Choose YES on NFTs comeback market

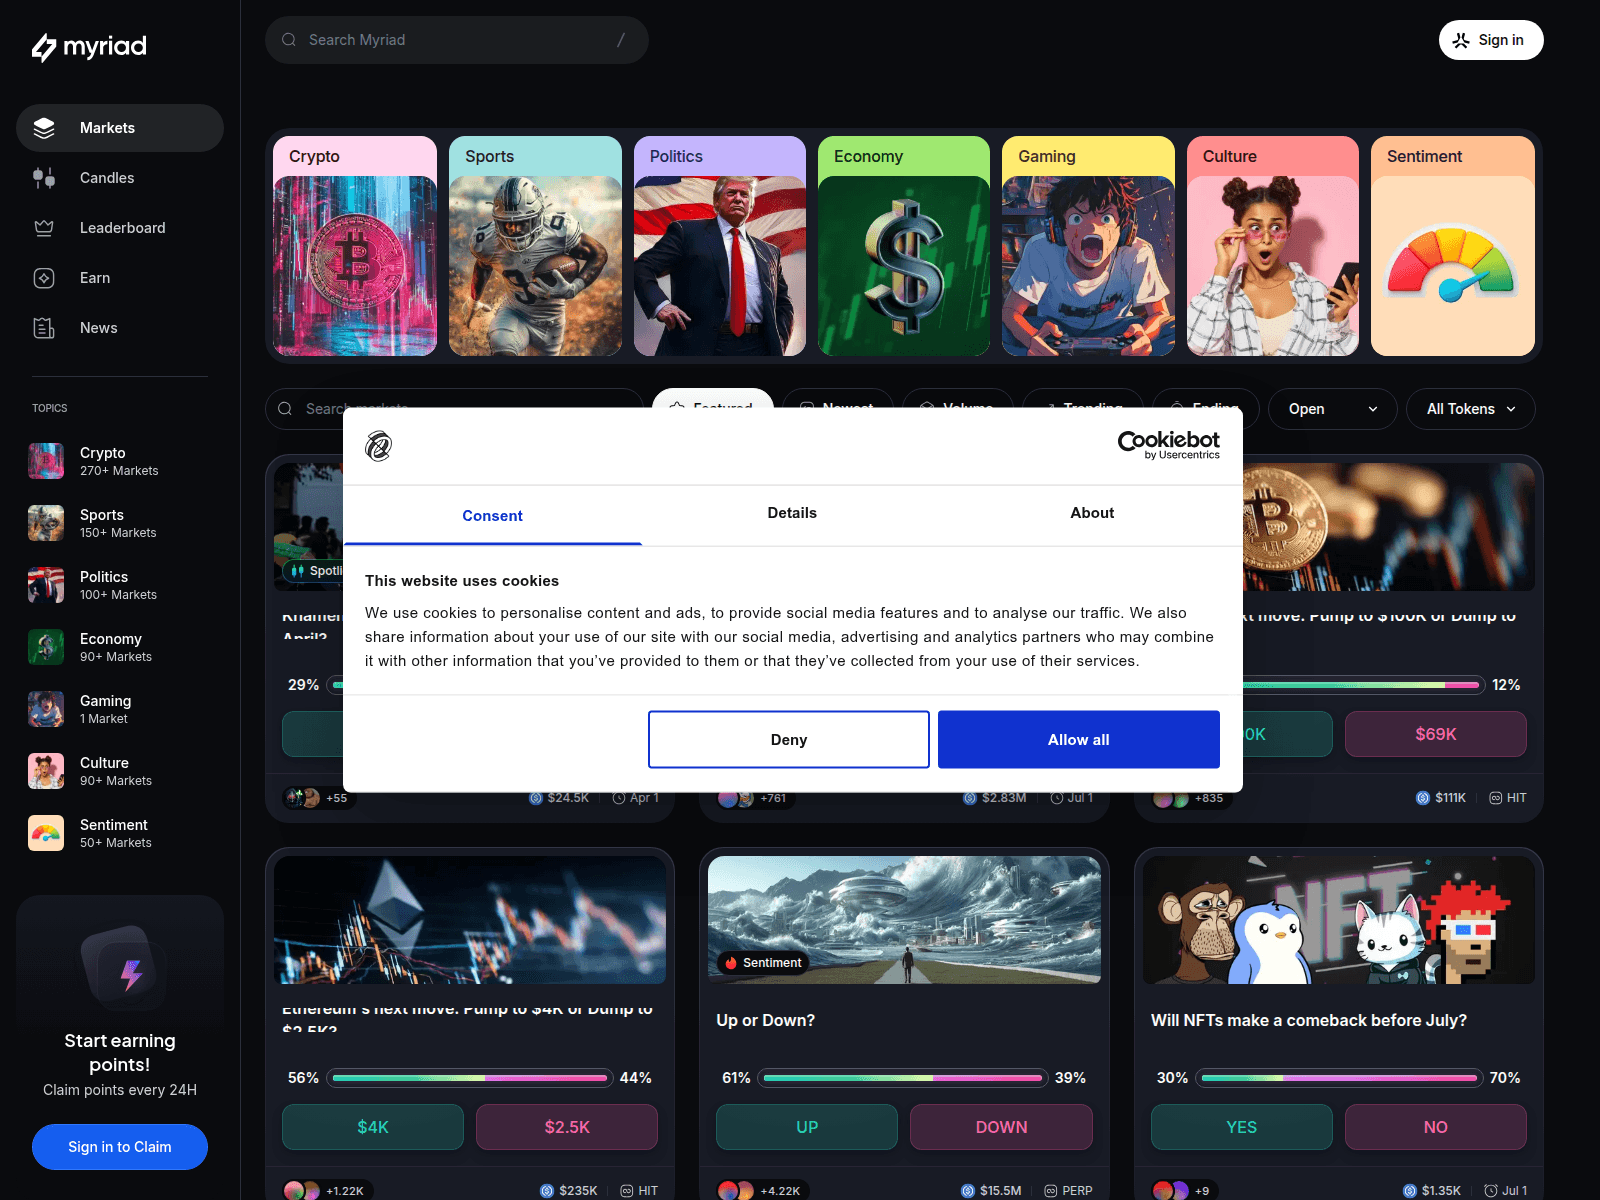point(1242,1127)
